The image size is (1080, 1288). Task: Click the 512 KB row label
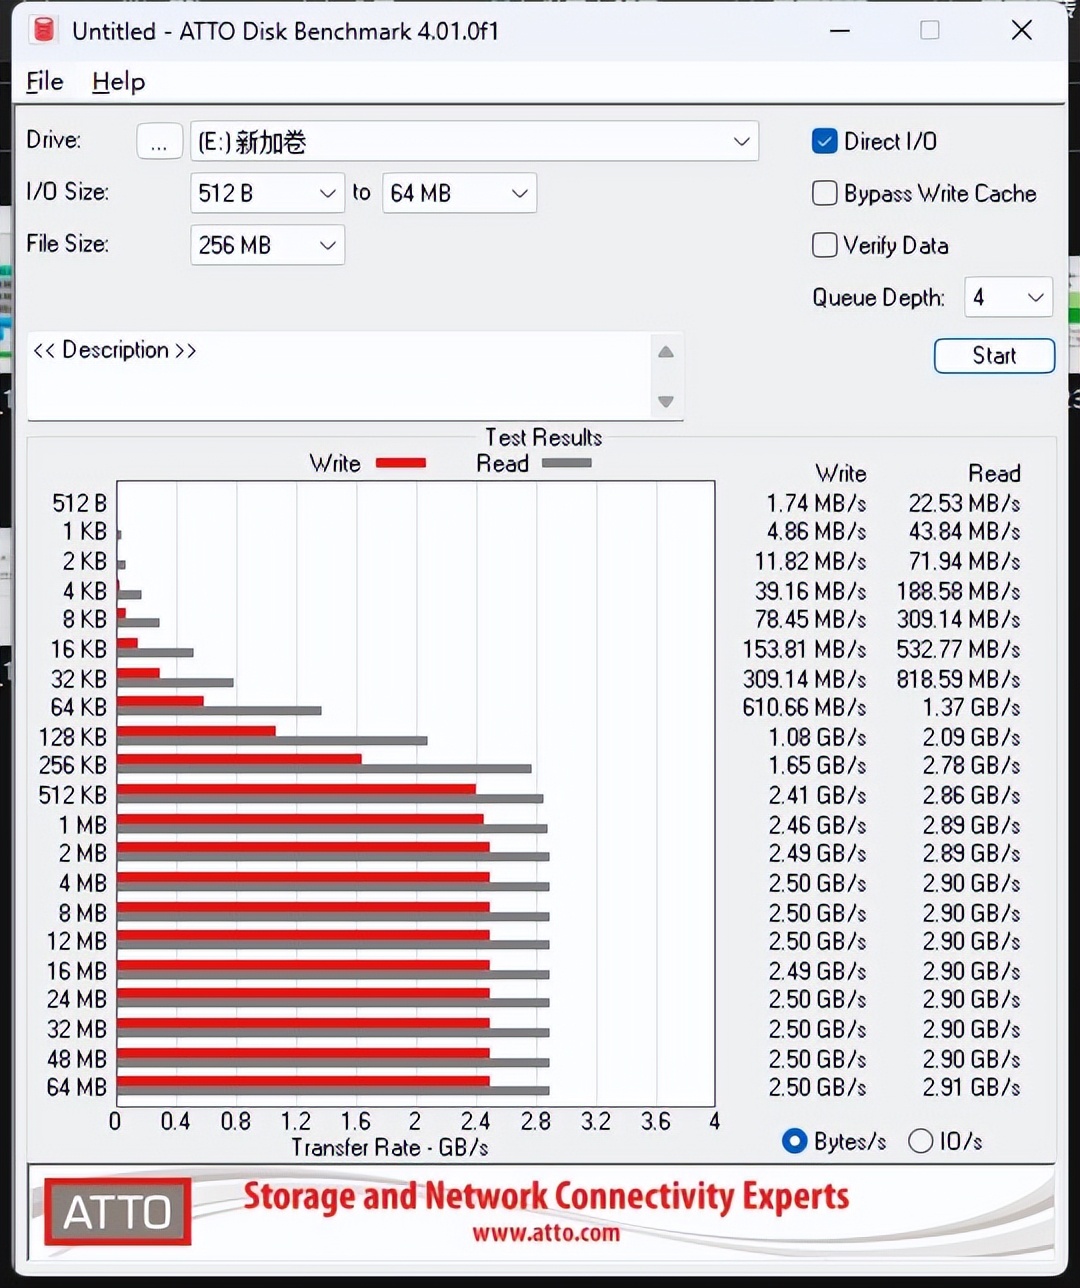[x=72, y=795]
